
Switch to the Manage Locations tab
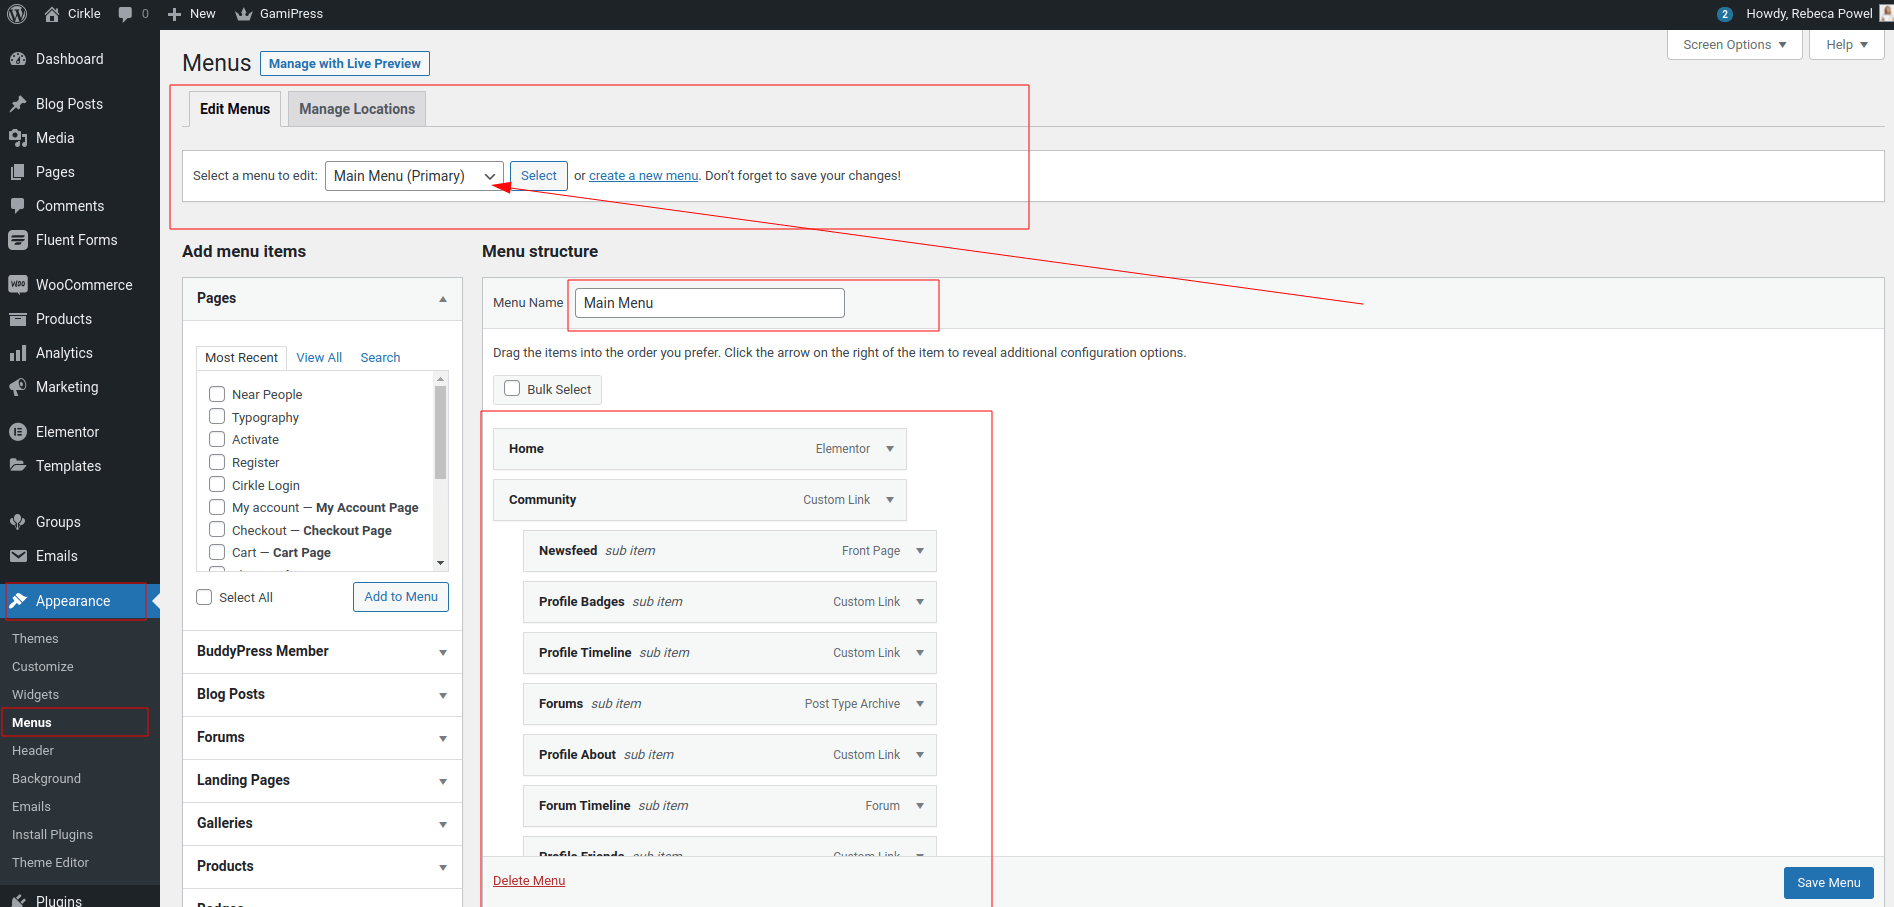point(357,109)
